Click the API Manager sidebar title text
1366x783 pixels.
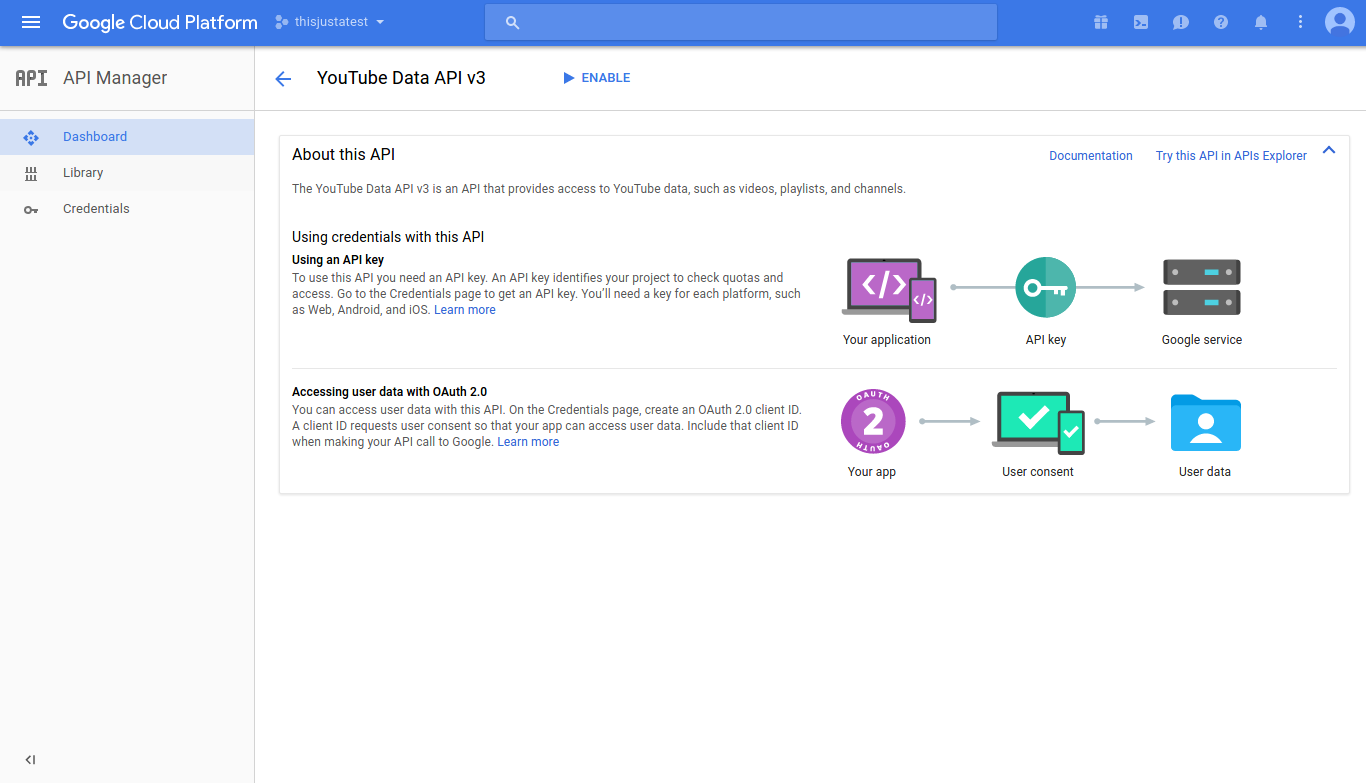point(115,78)
